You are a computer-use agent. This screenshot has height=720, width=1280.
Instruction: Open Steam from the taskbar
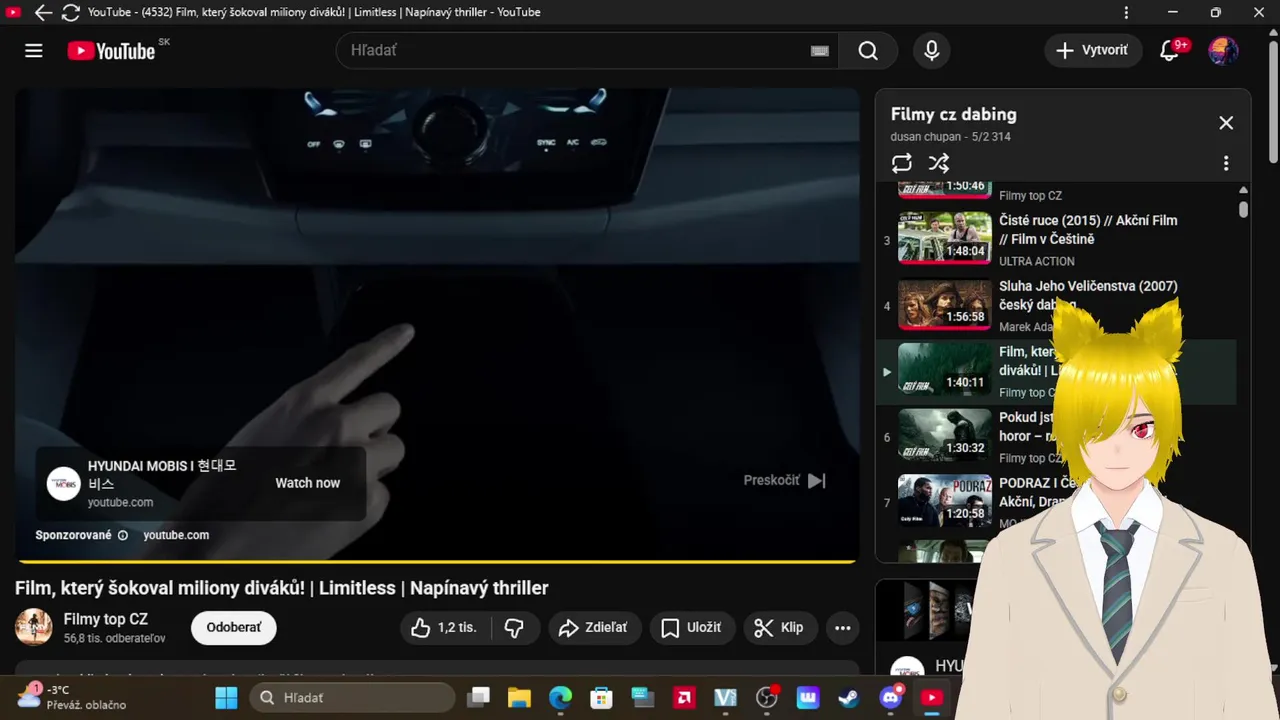pyautogui.click(x=849, y=697)
